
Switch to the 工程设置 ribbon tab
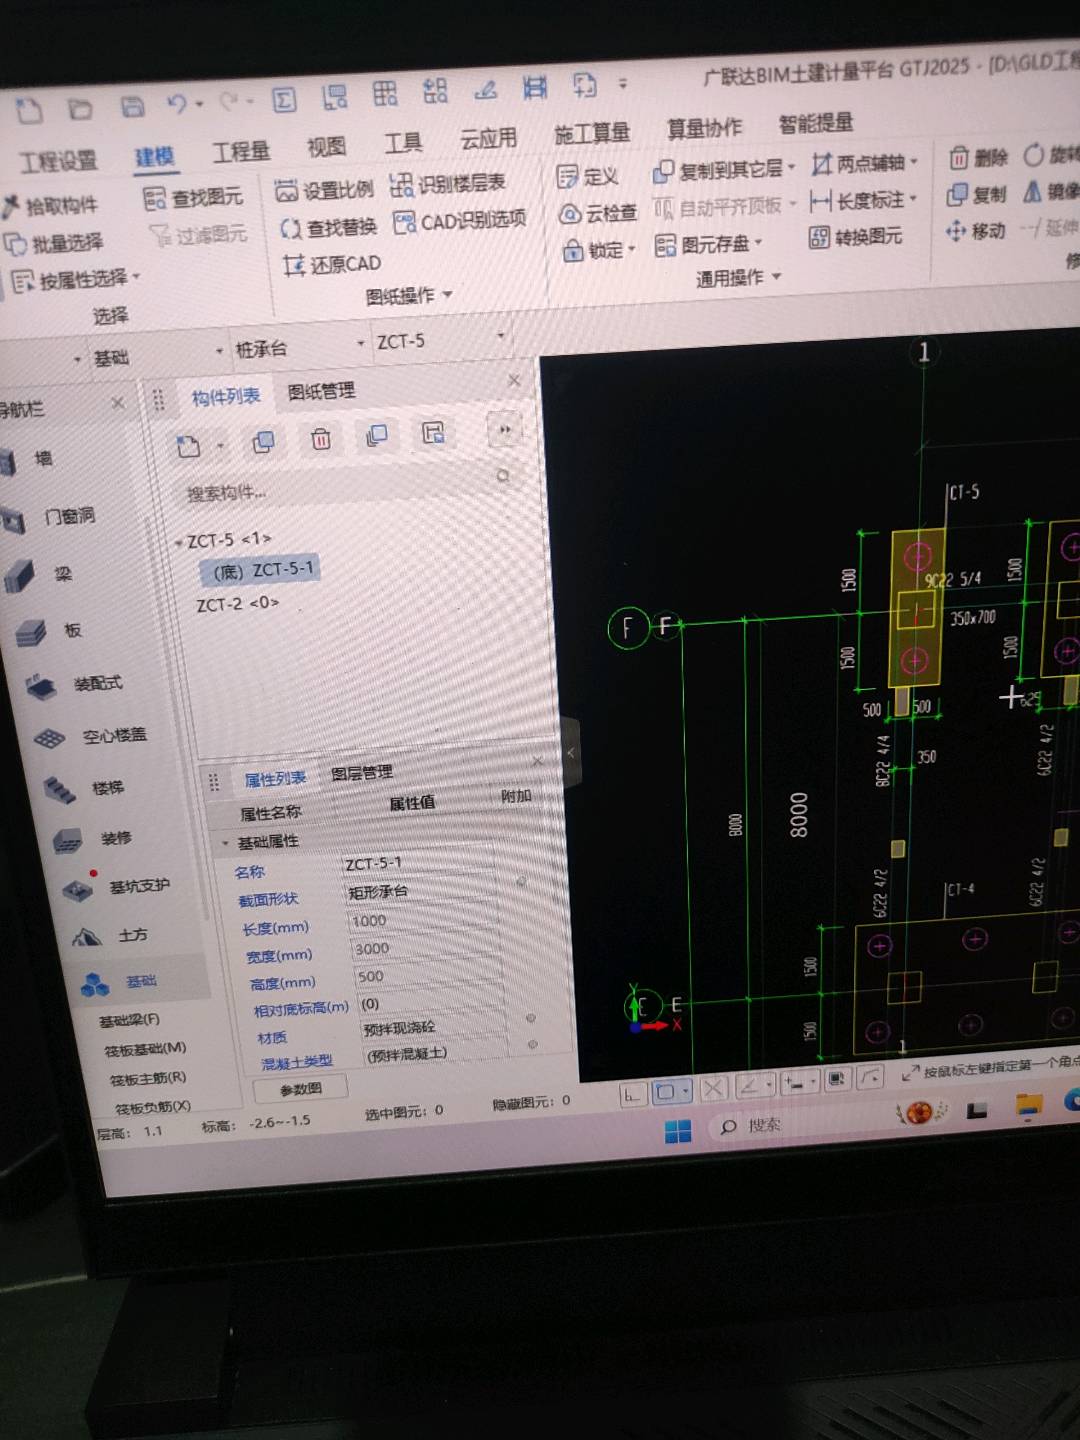click(57, 160)
